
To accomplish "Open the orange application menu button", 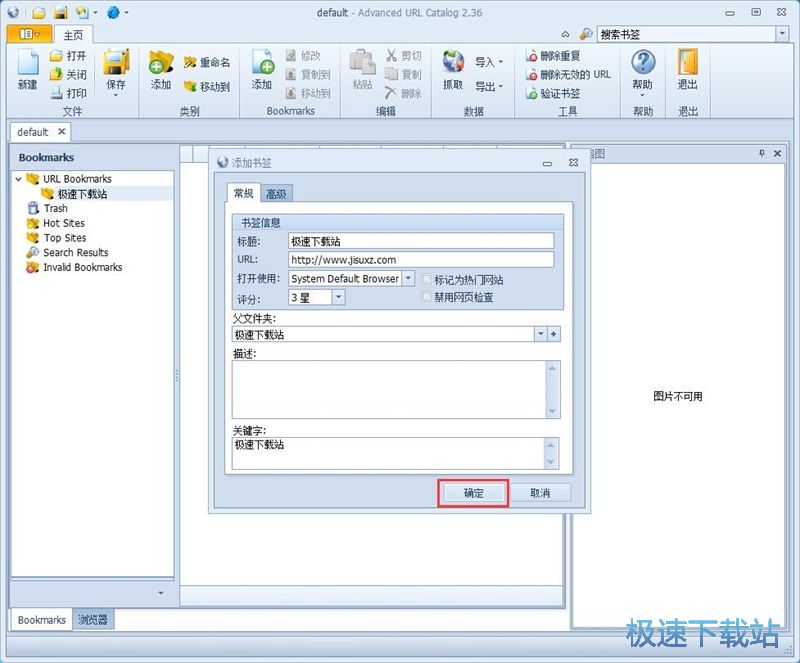I will click(x=29, y=34).
